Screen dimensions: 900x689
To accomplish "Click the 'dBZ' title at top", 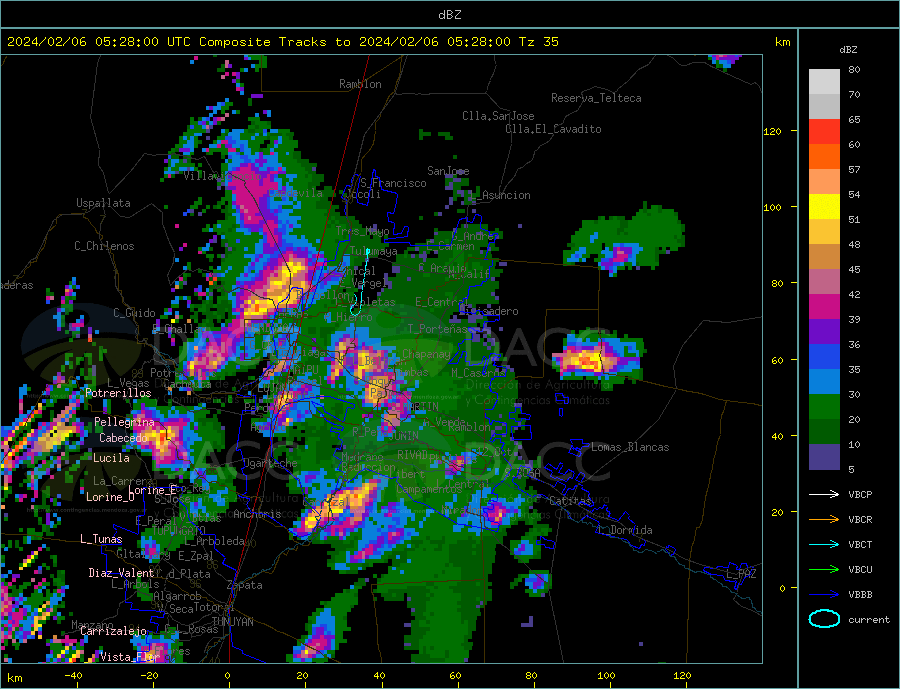I will [449, 15].
